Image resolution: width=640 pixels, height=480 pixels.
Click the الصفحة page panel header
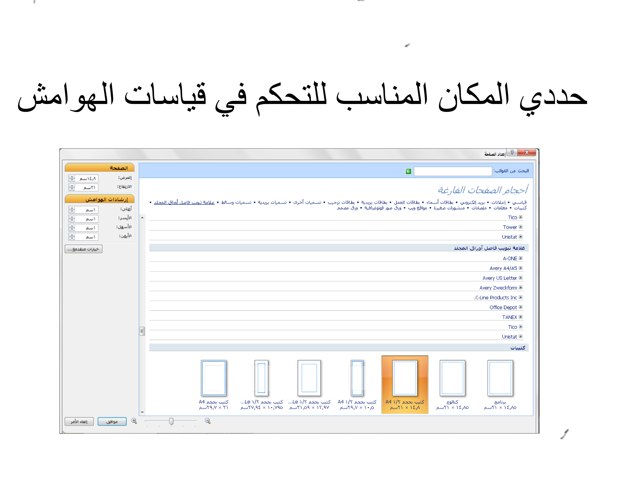(x=100, y=168)
